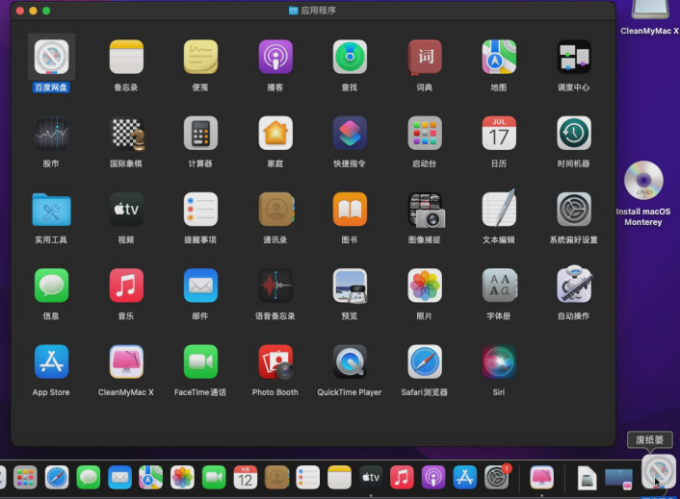This screenshot has width=680, height=499.
Task: Click the Messages icon in the Dock
Action: 88,477
